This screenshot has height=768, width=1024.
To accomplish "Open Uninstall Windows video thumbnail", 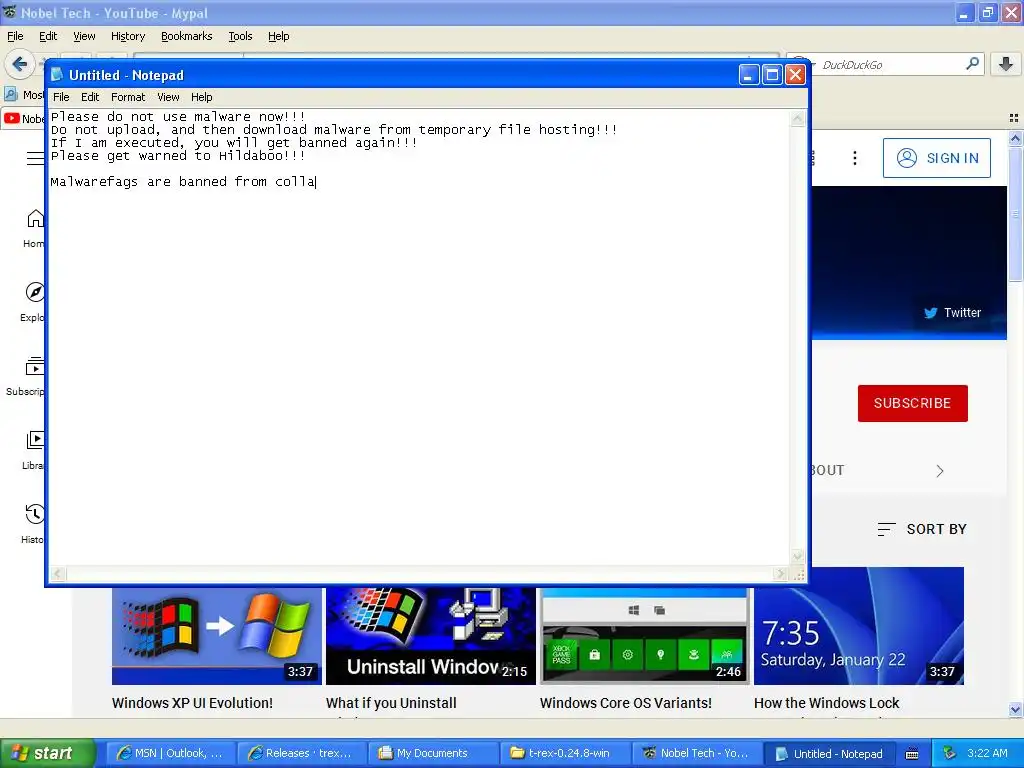I will [430, 635].
